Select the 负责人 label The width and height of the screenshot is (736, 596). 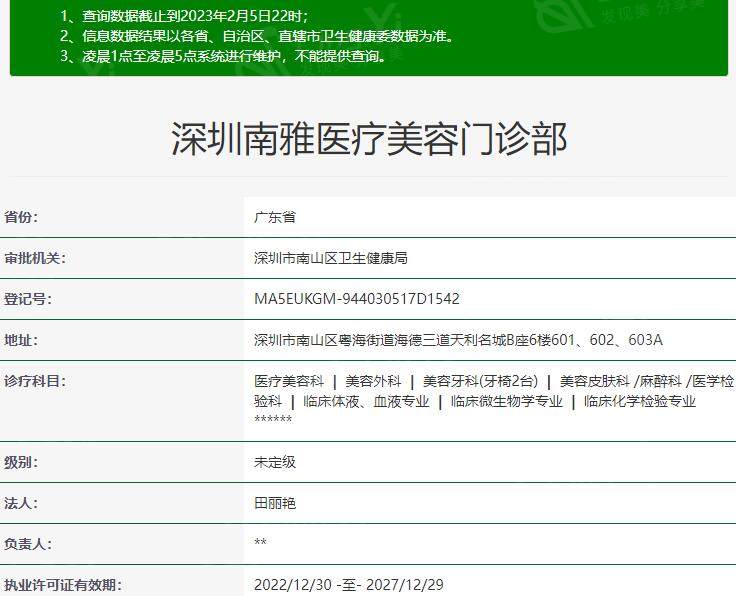(28, 544)
